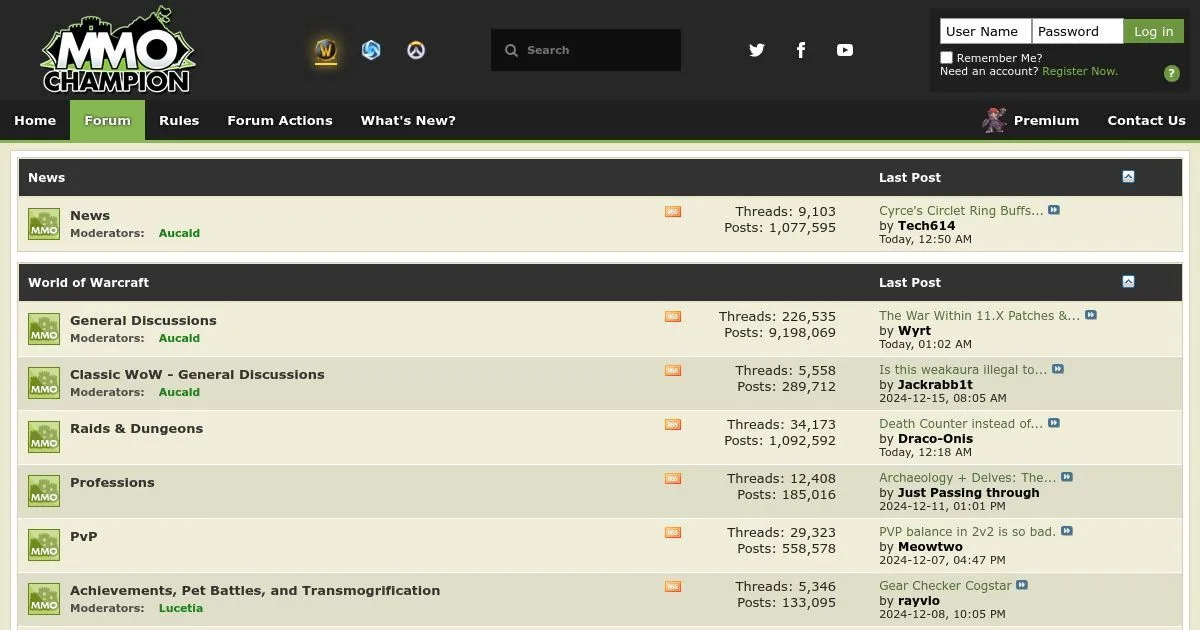The width and height of the screenshot is (1200, 630).
Task: Collapse the World of Warcraft category
Action: 1128,282
